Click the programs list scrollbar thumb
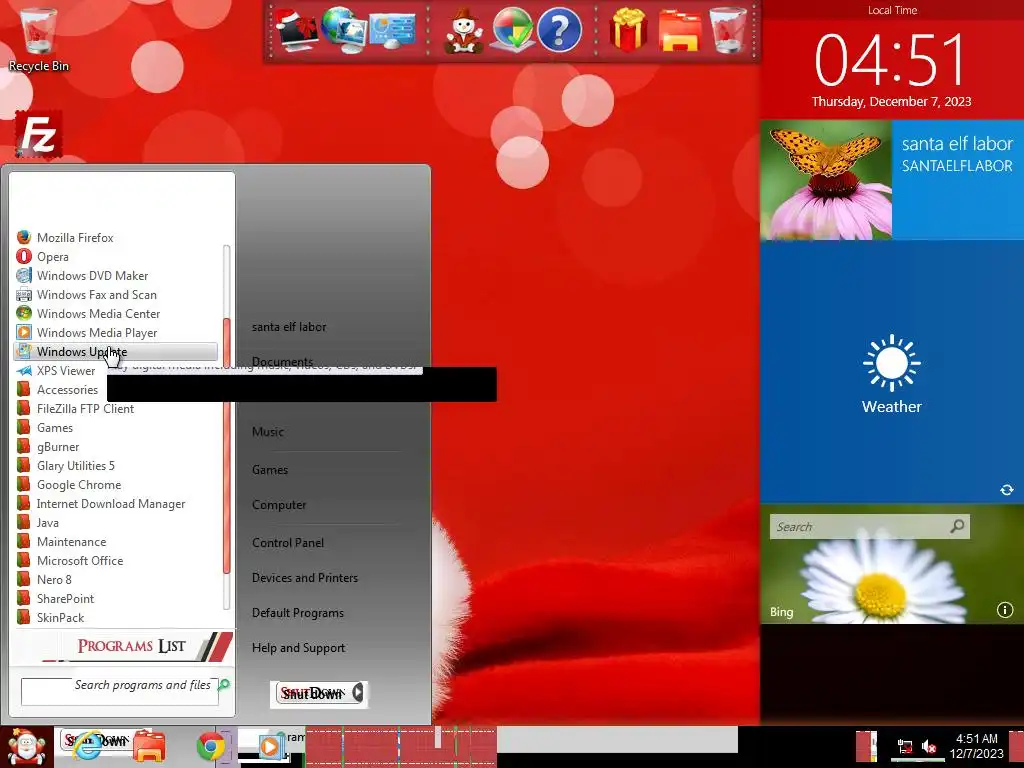The height and width of the screenshot is (768, 1024). [227, 445]
